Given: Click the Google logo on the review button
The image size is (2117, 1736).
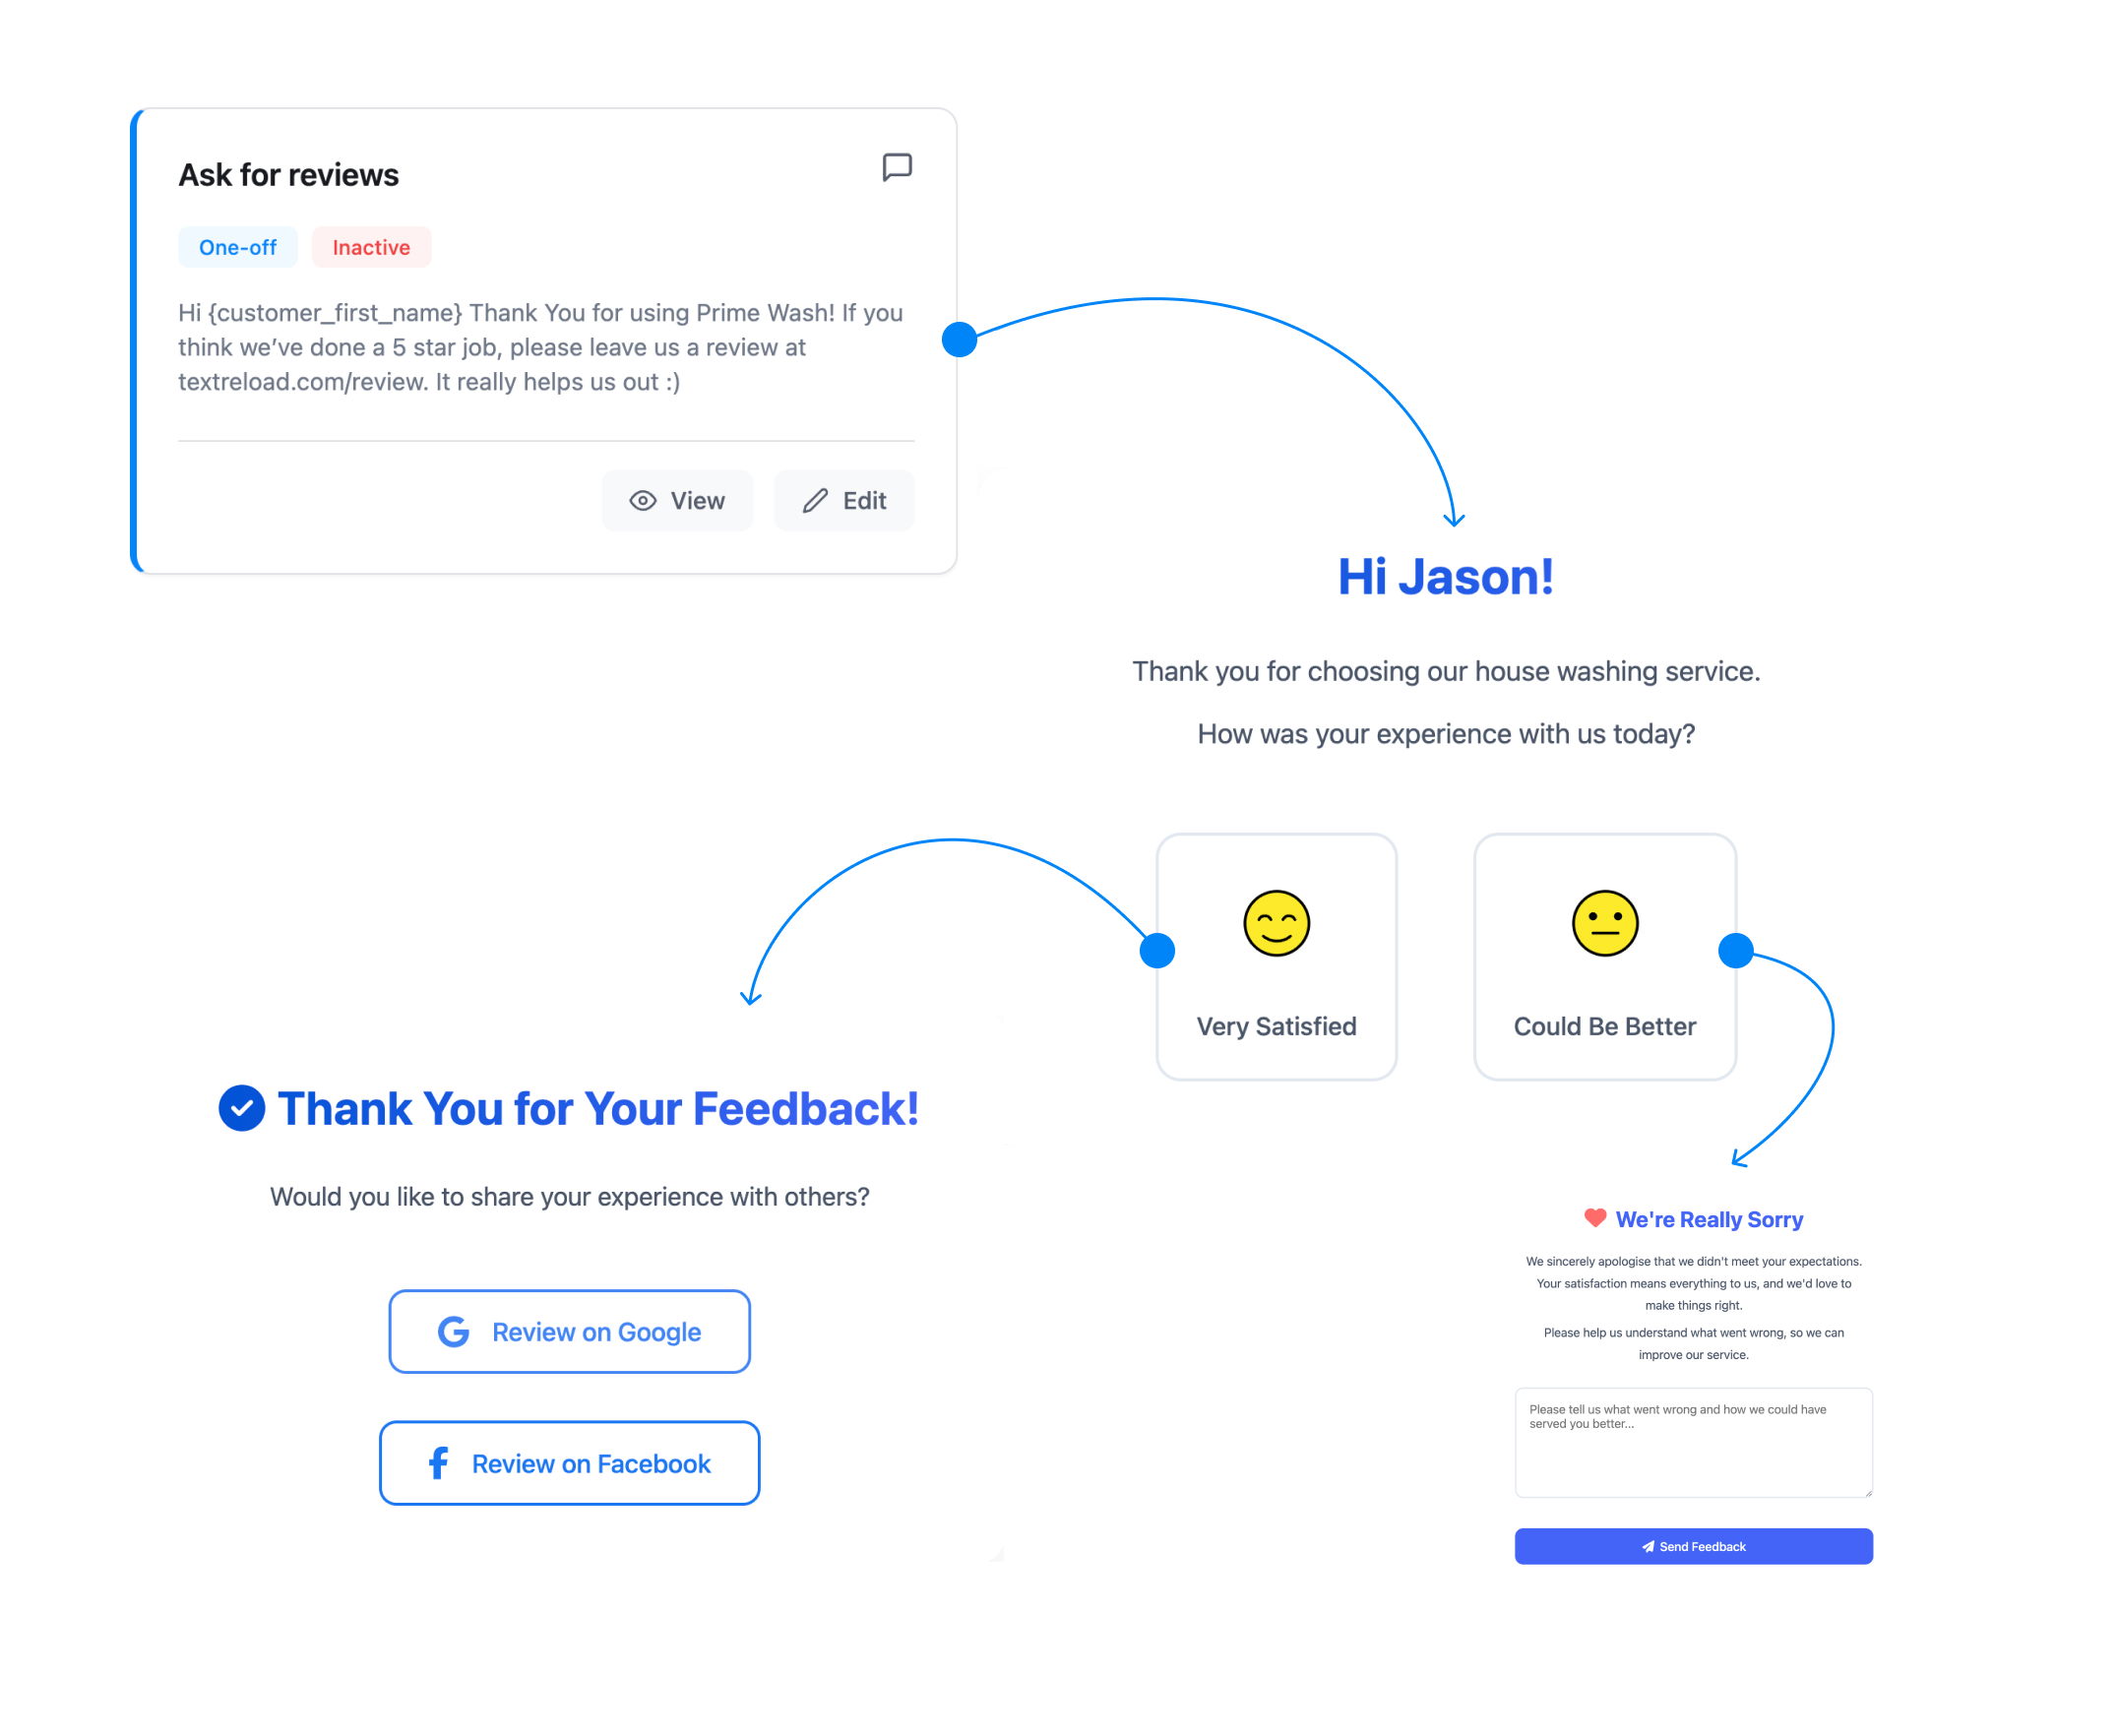Looking at the screenshot, I should pos(452,1331).
